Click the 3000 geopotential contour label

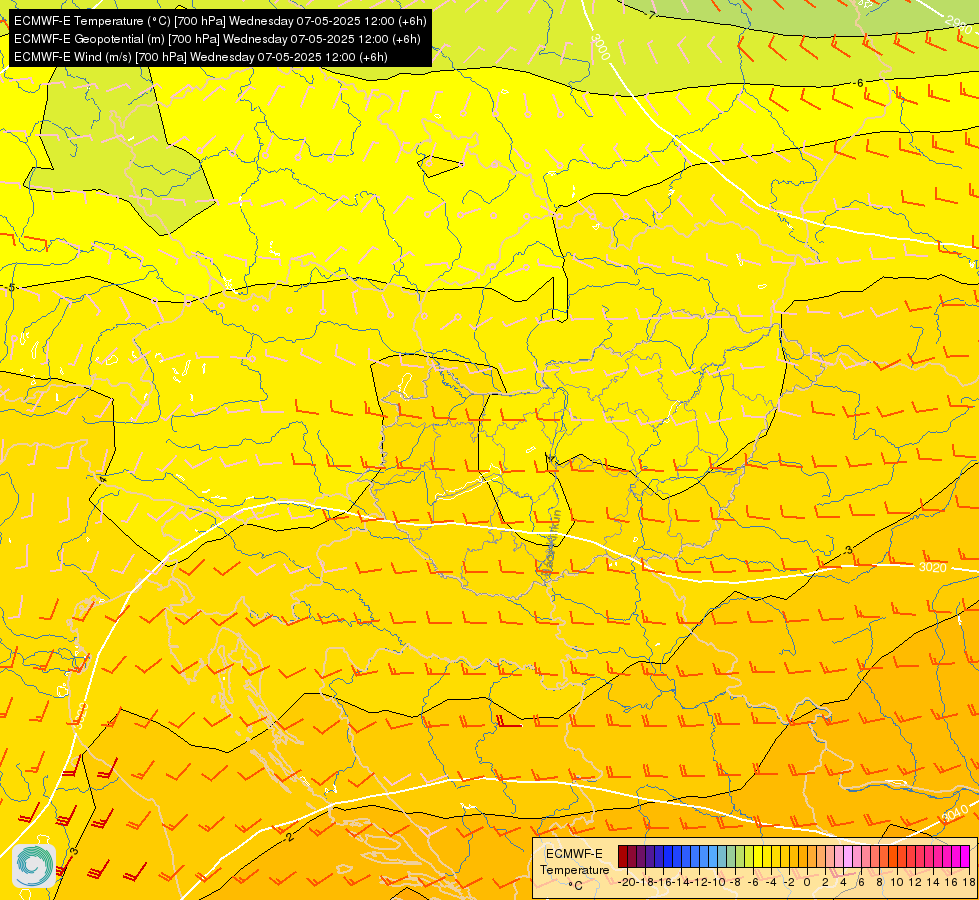click(599, 47)
